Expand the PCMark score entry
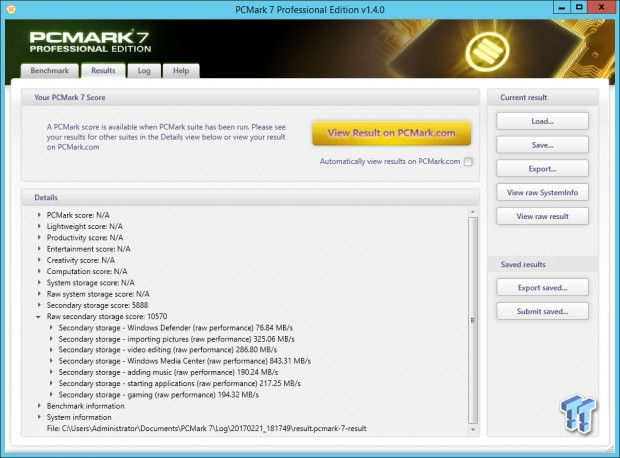The image size is (620, 458). 40,215
